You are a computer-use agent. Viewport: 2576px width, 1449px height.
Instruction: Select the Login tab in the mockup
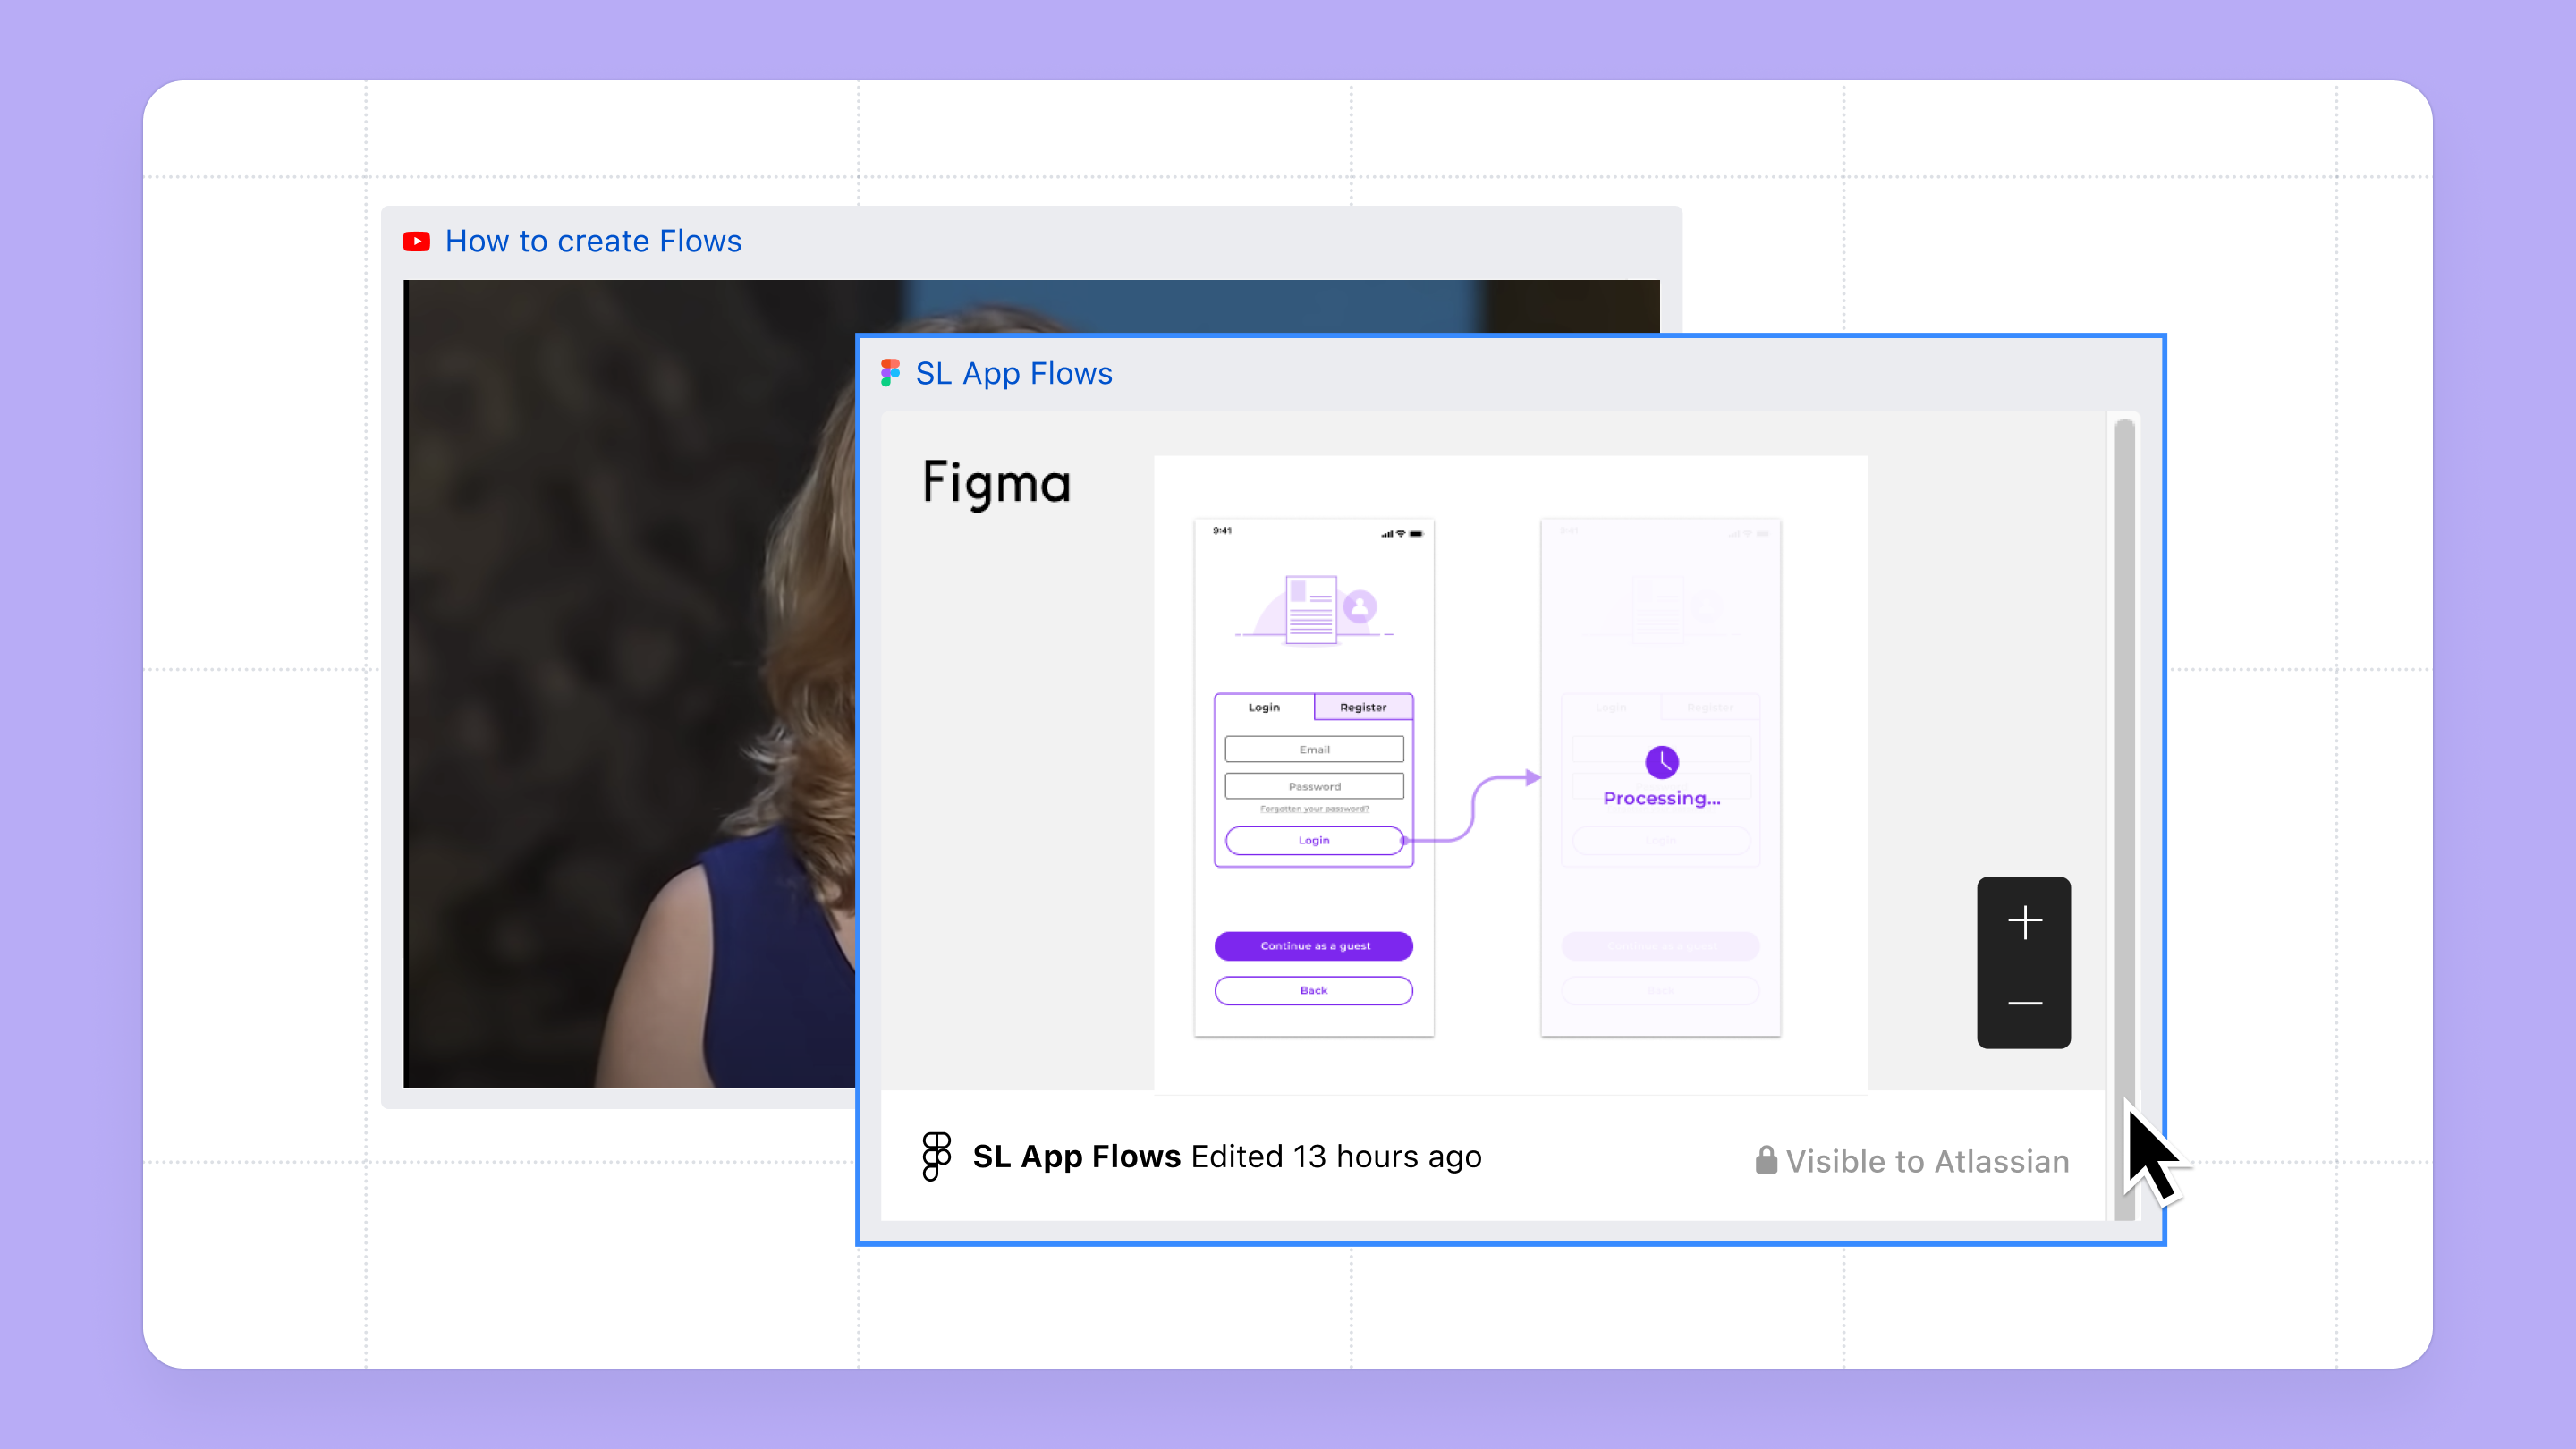pos(1264,707)
